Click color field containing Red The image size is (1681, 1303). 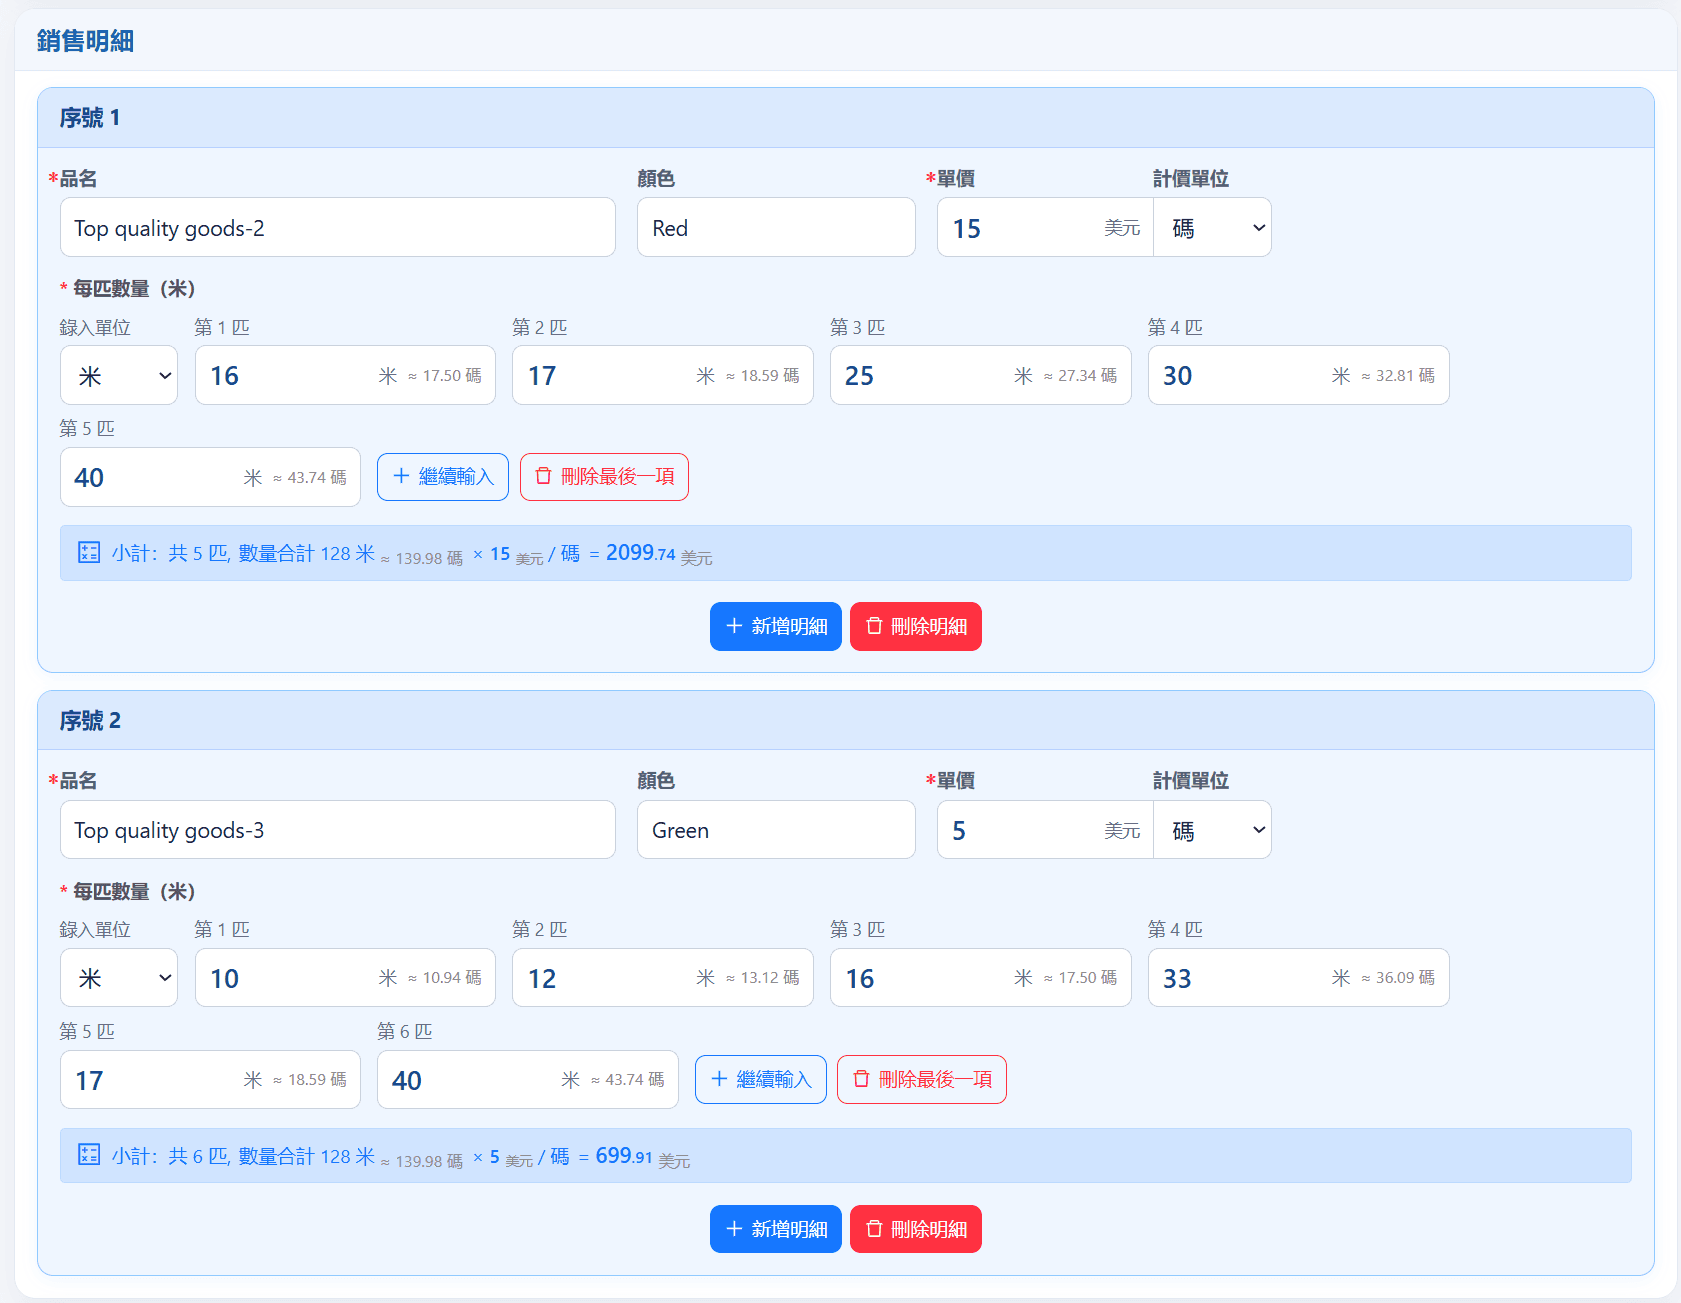(776, 227)
